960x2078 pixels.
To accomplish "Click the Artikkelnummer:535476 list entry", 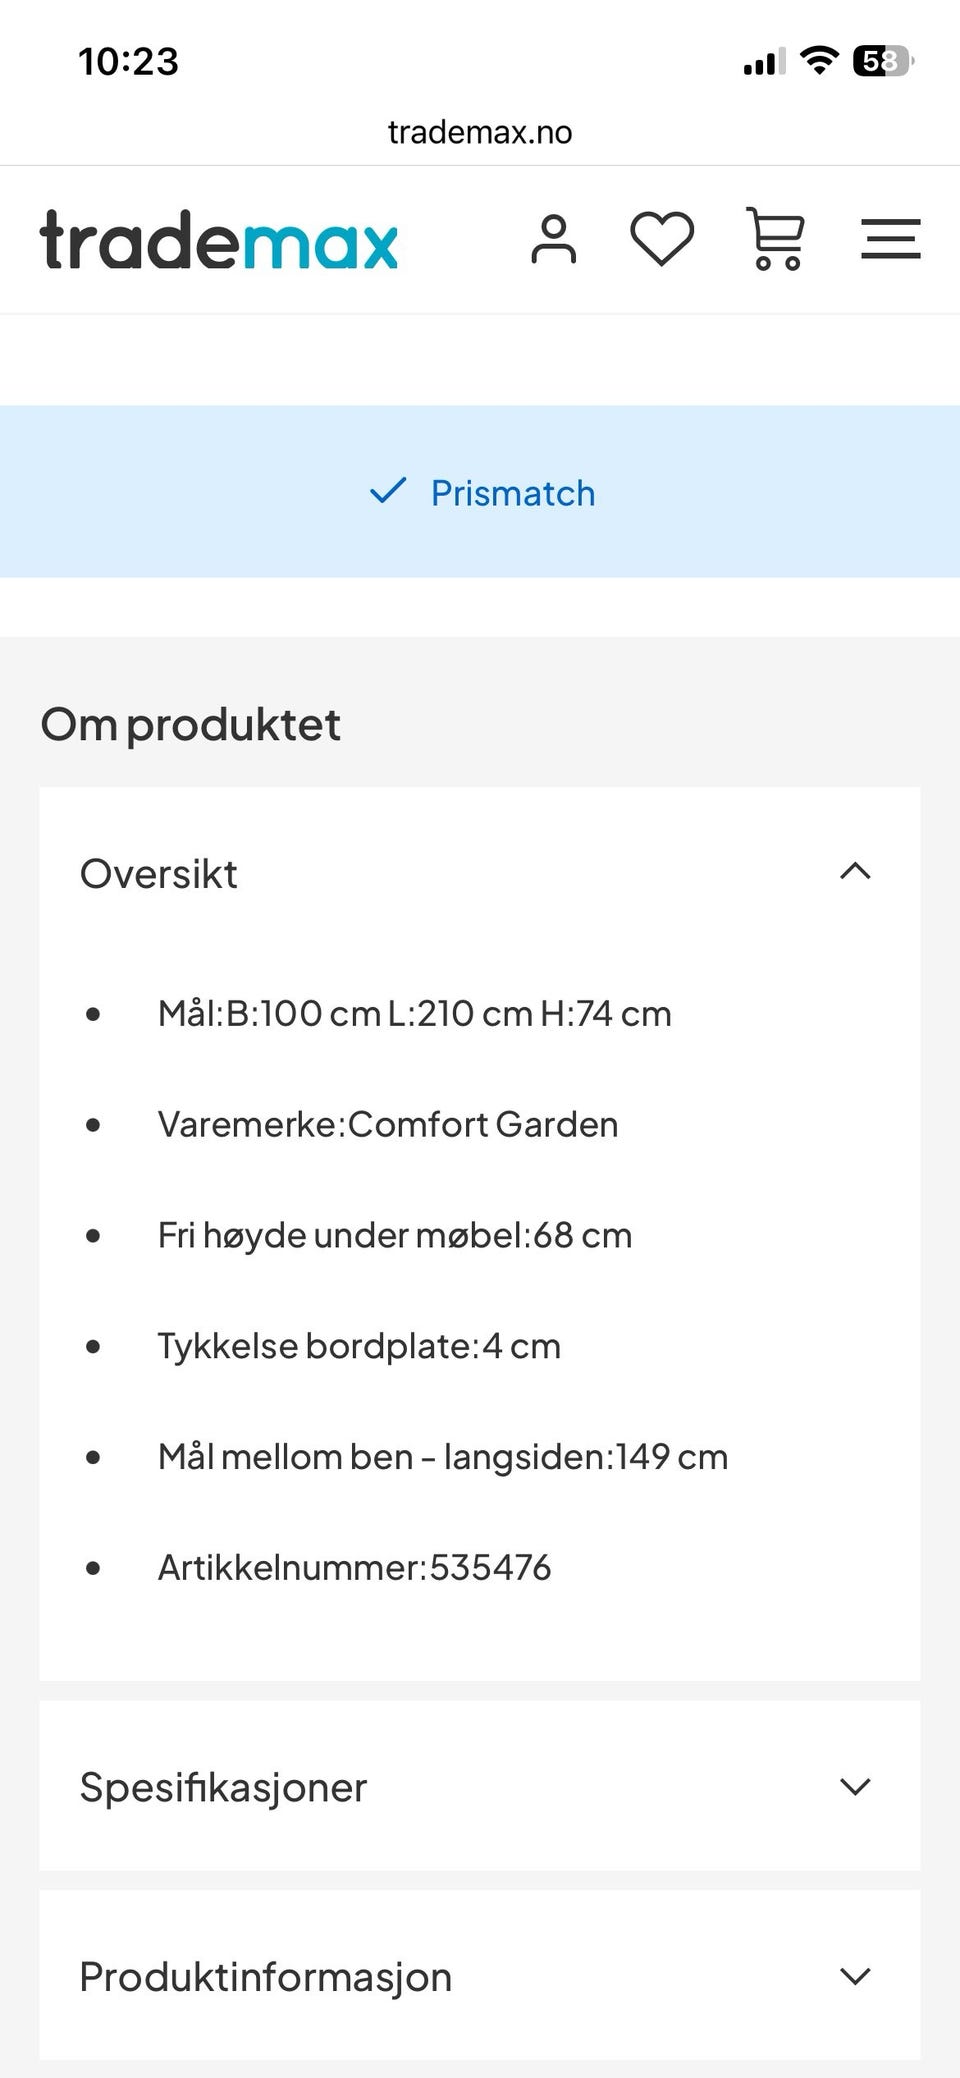I will [x=355, y=1567].
